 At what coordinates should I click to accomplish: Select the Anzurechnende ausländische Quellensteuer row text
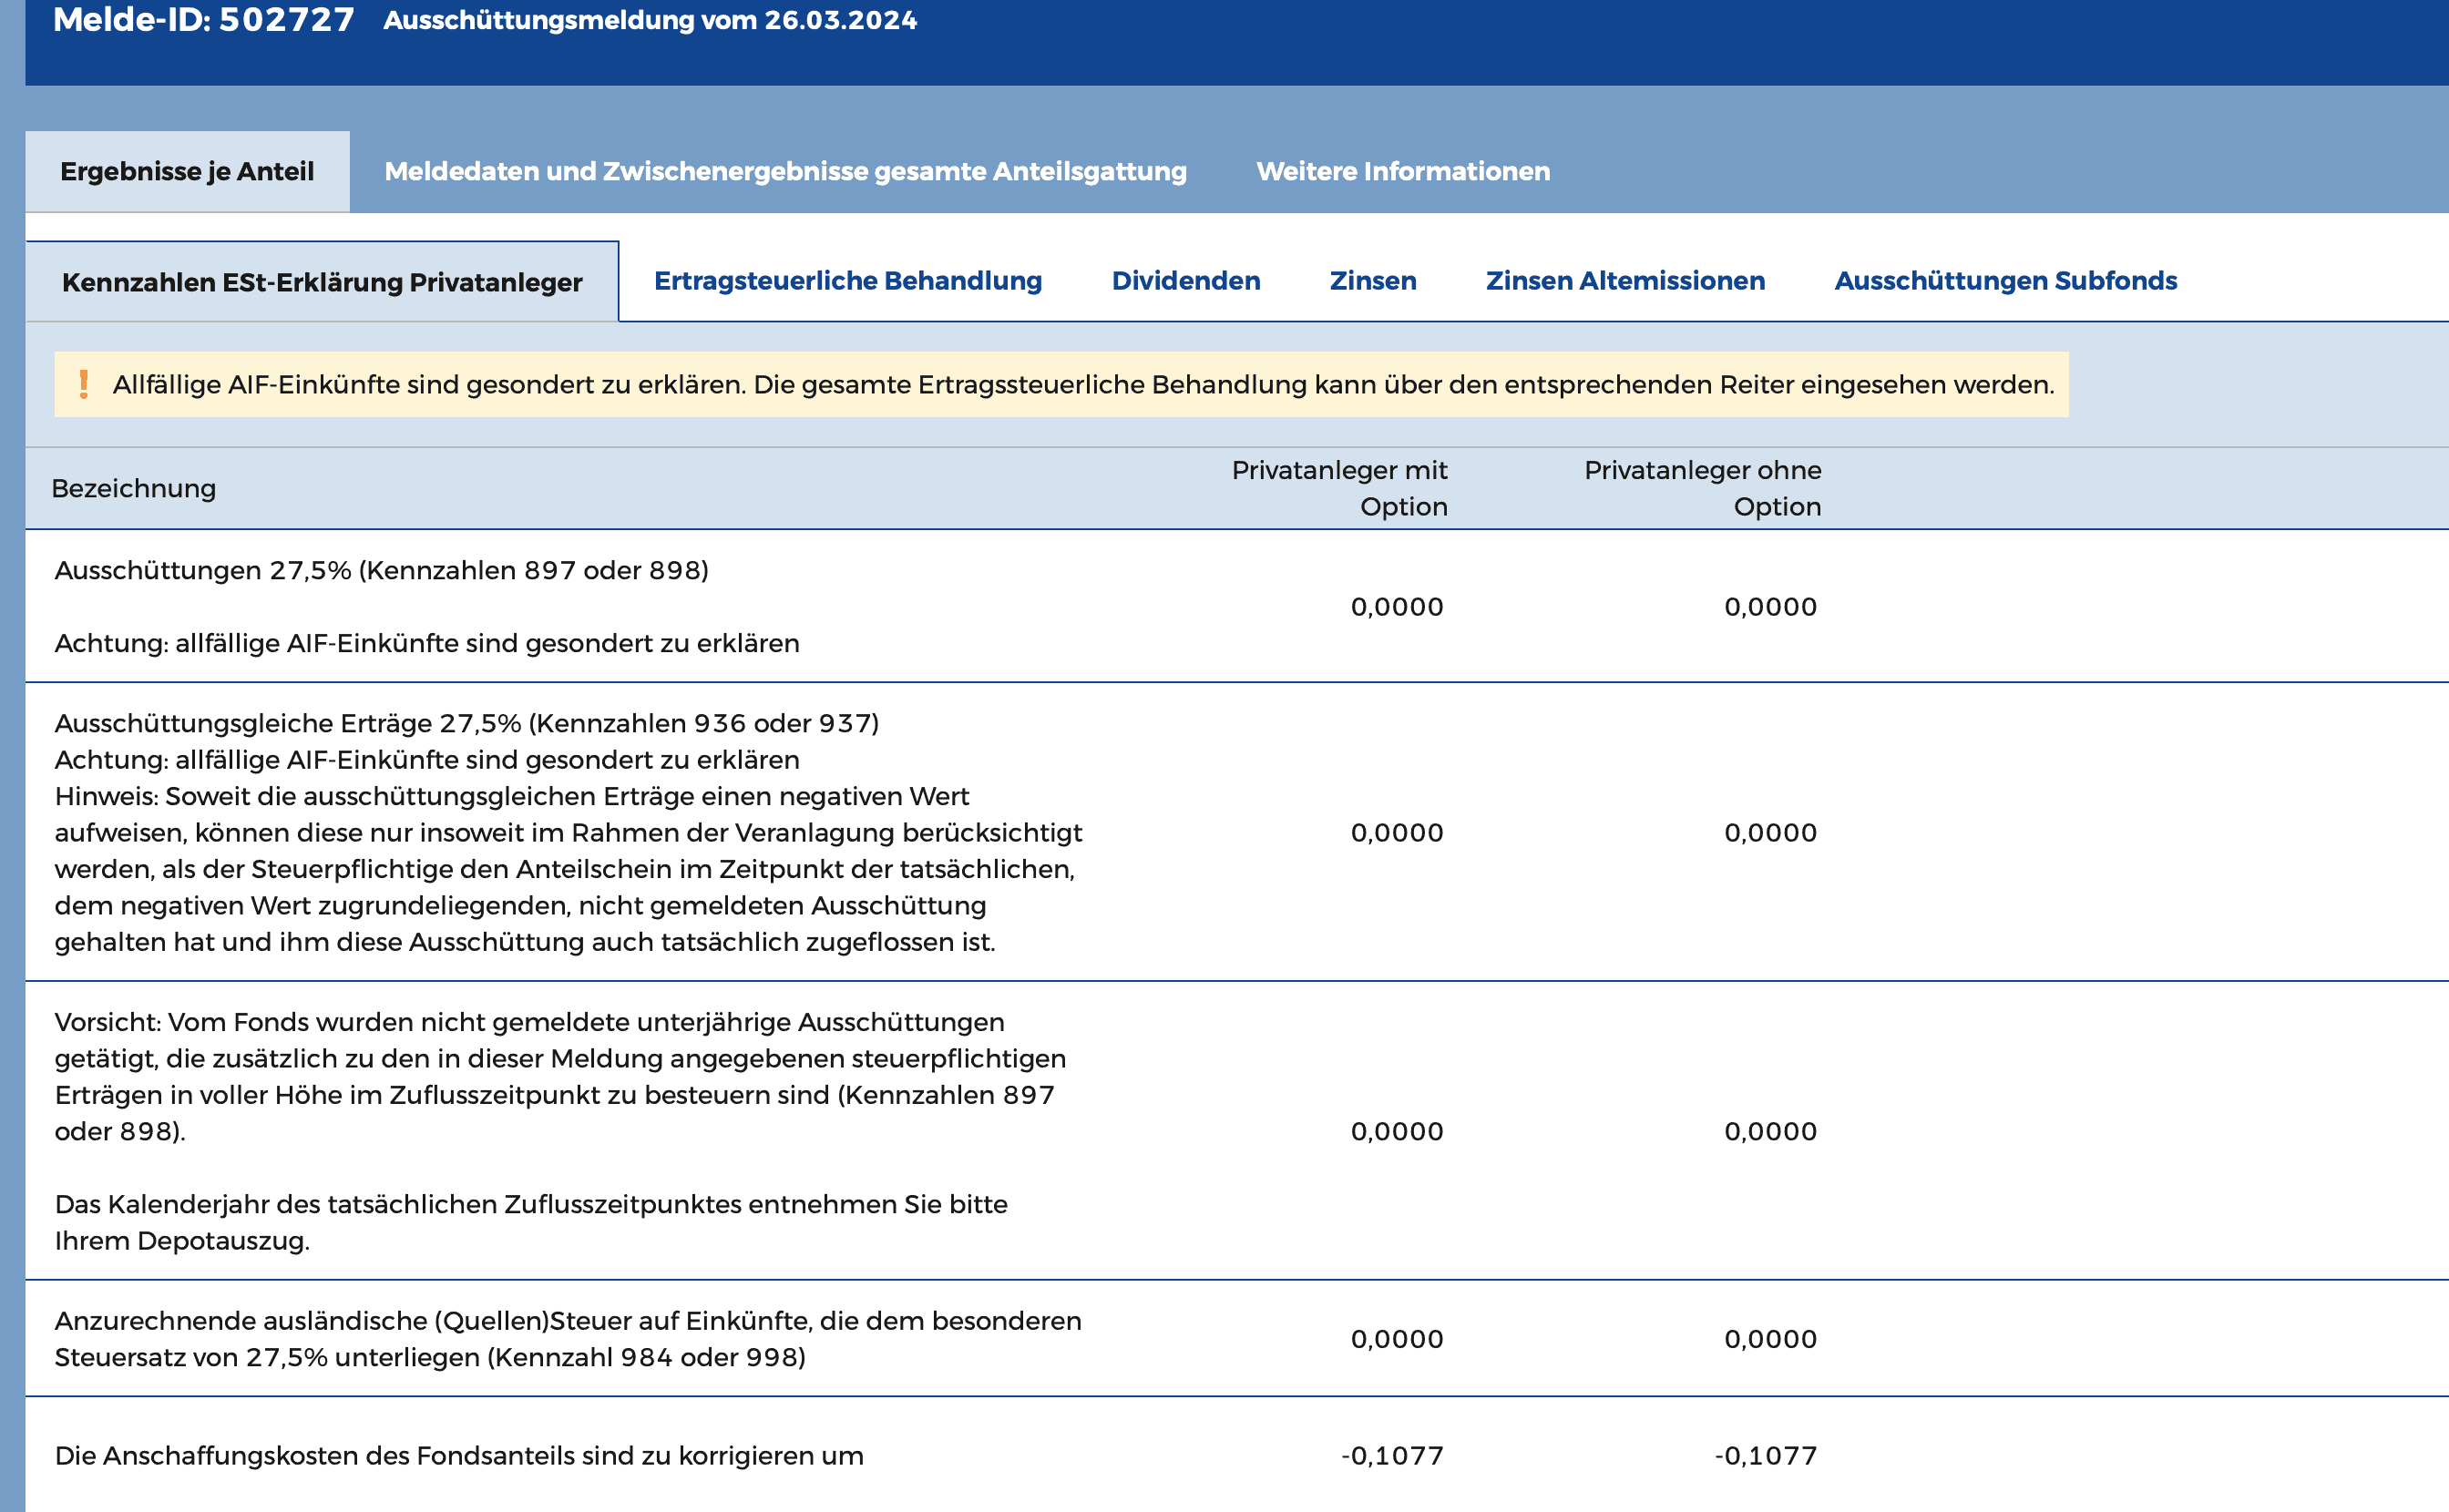pos(567,1339)
